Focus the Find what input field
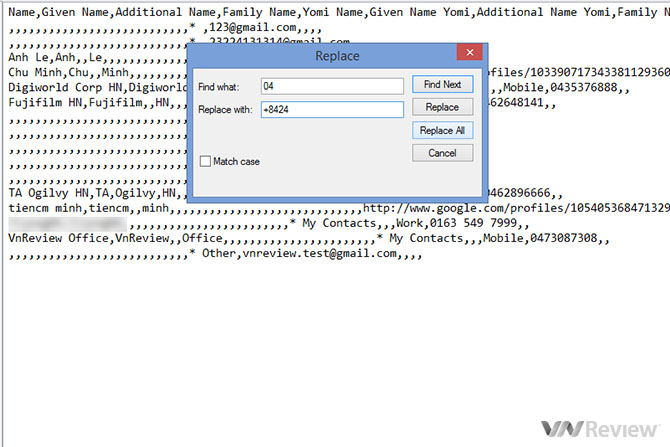The image size is (670, 447). (331, 86)
